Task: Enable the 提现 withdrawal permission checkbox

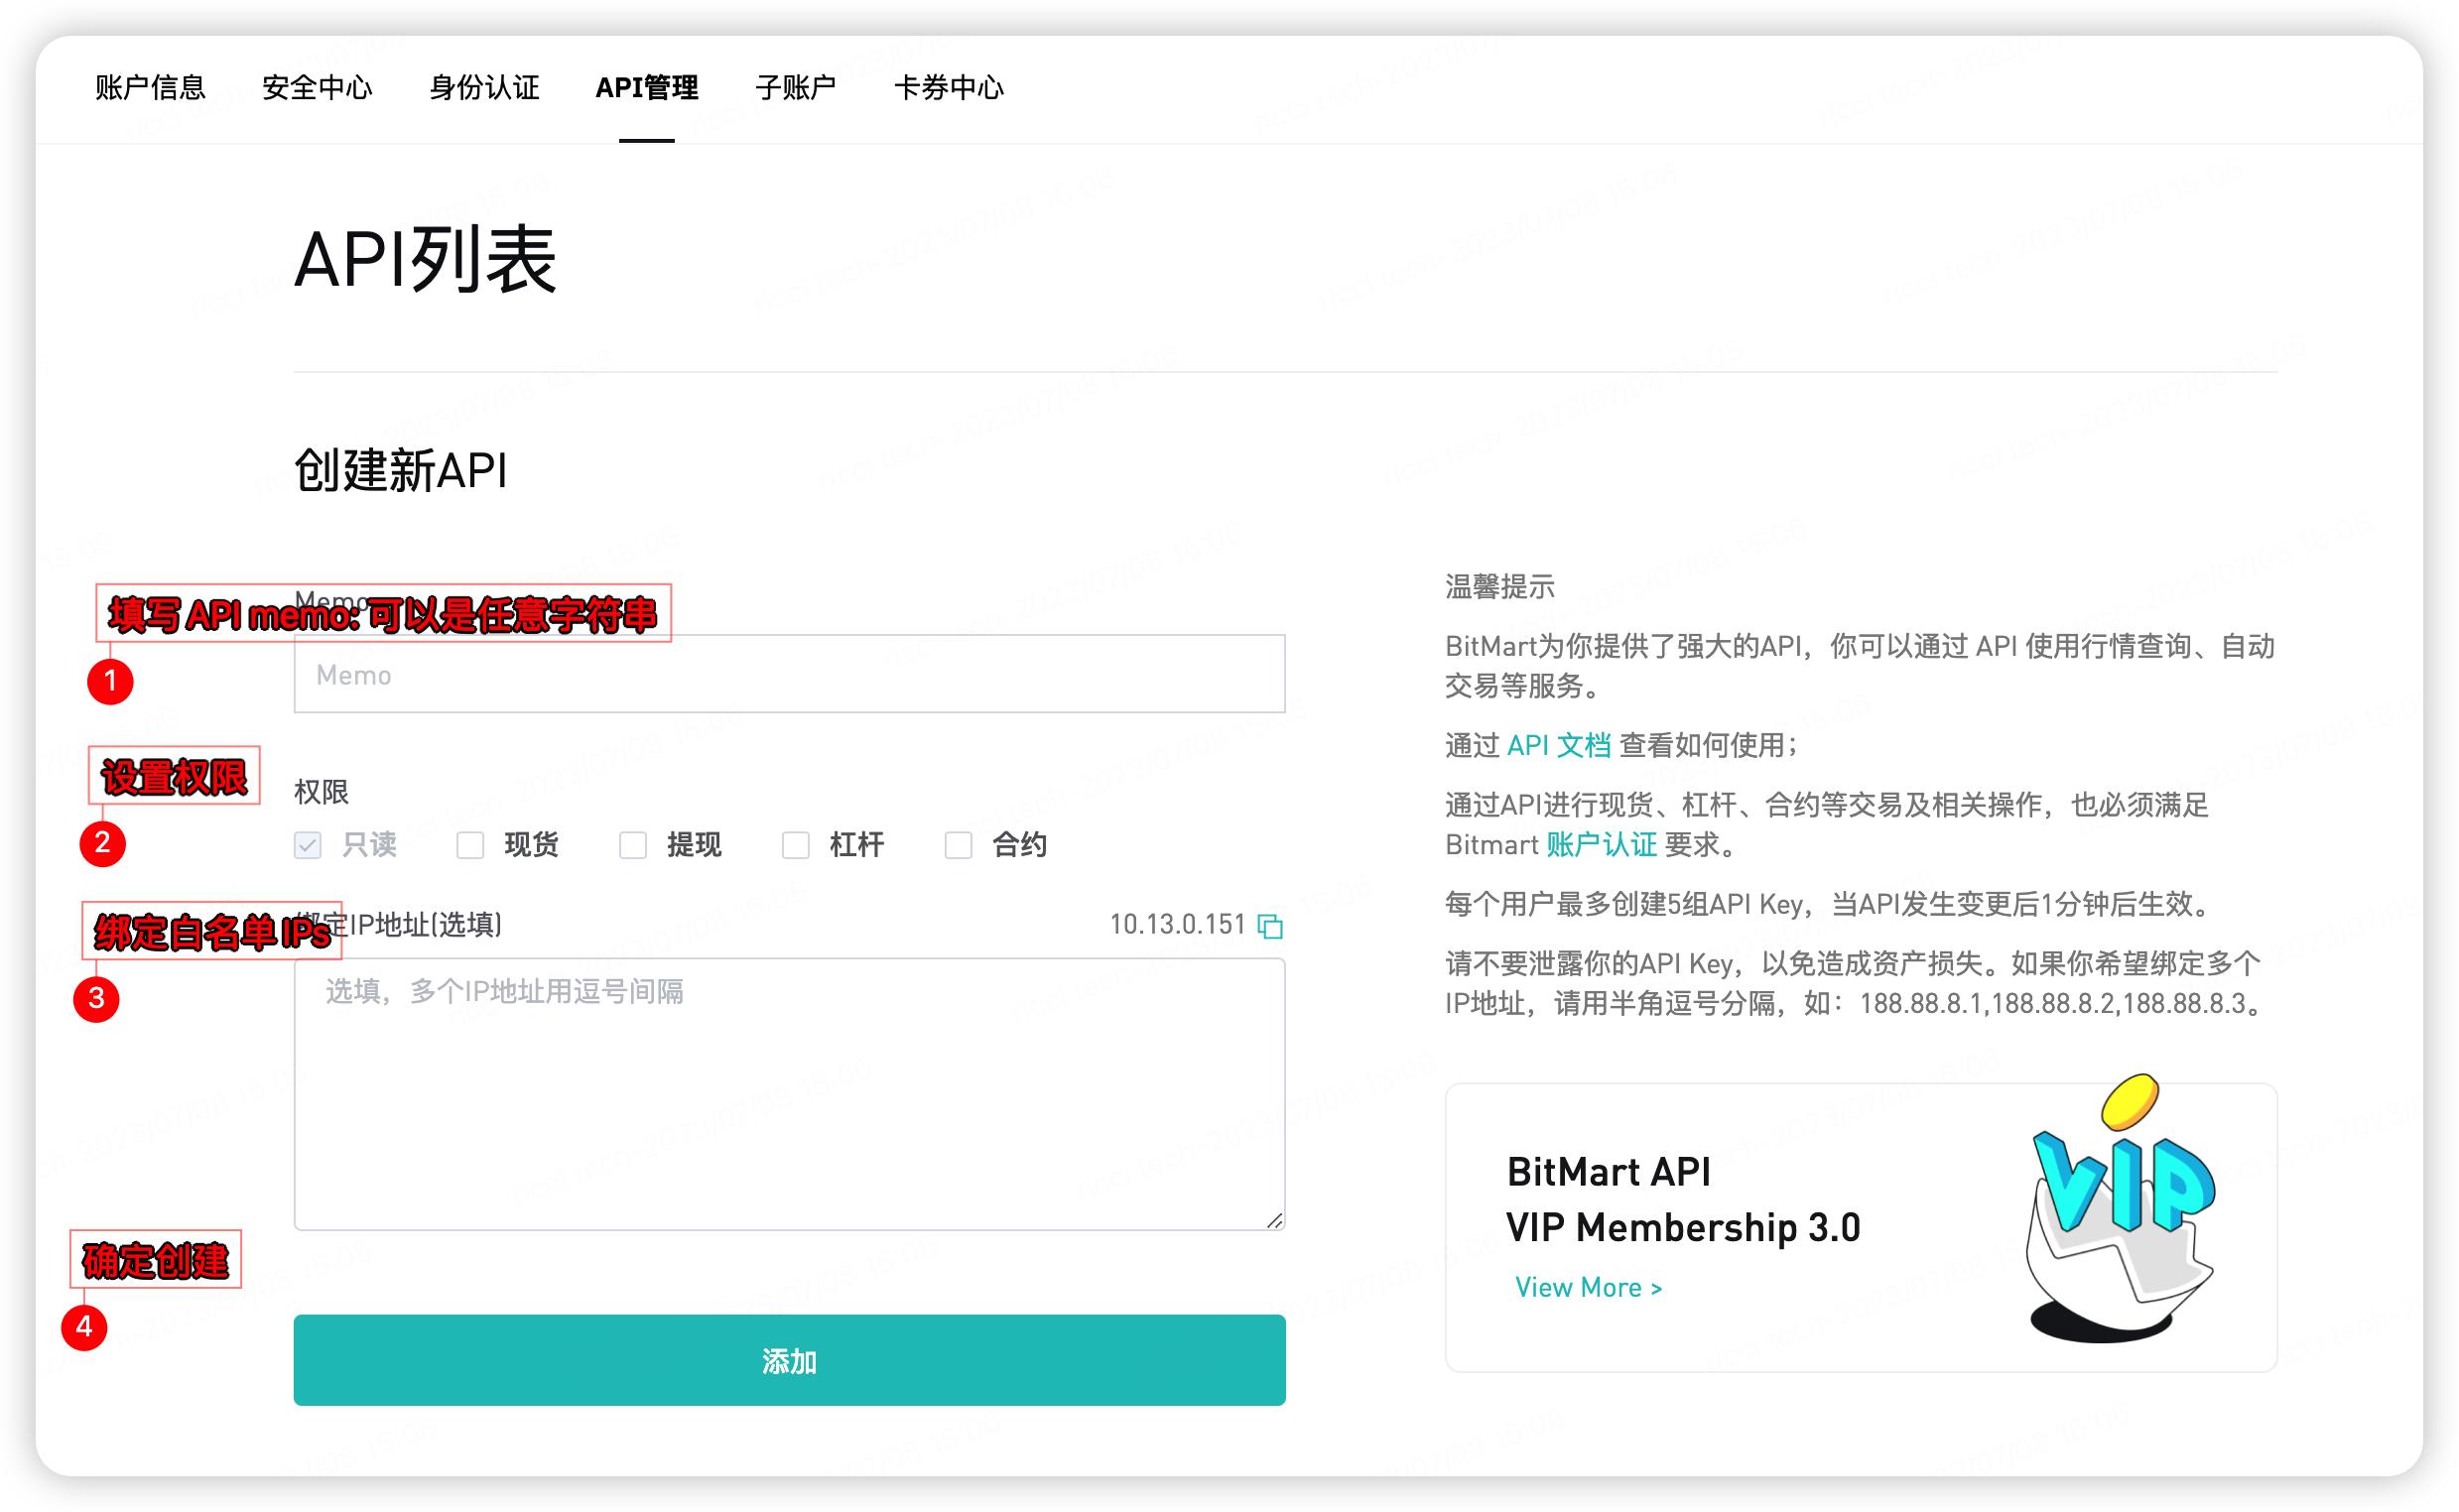Action: coord(633,845)
